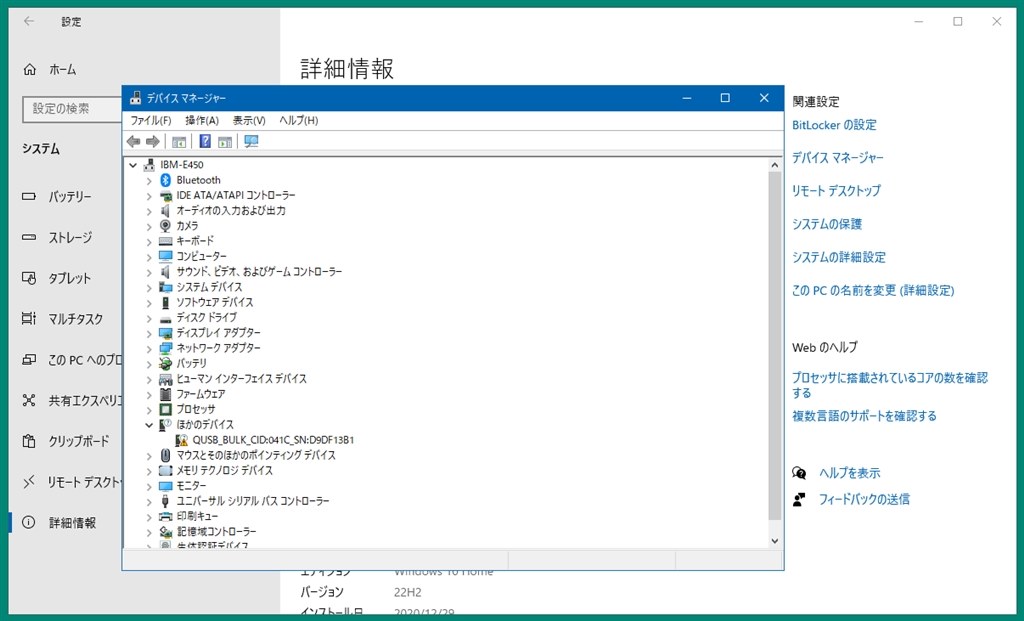The width and height of the screenshot is (1024, 621).
Task: Click the scan for hardware changes monitor icon
Action: pyautogui.click(x=251, y=142)
